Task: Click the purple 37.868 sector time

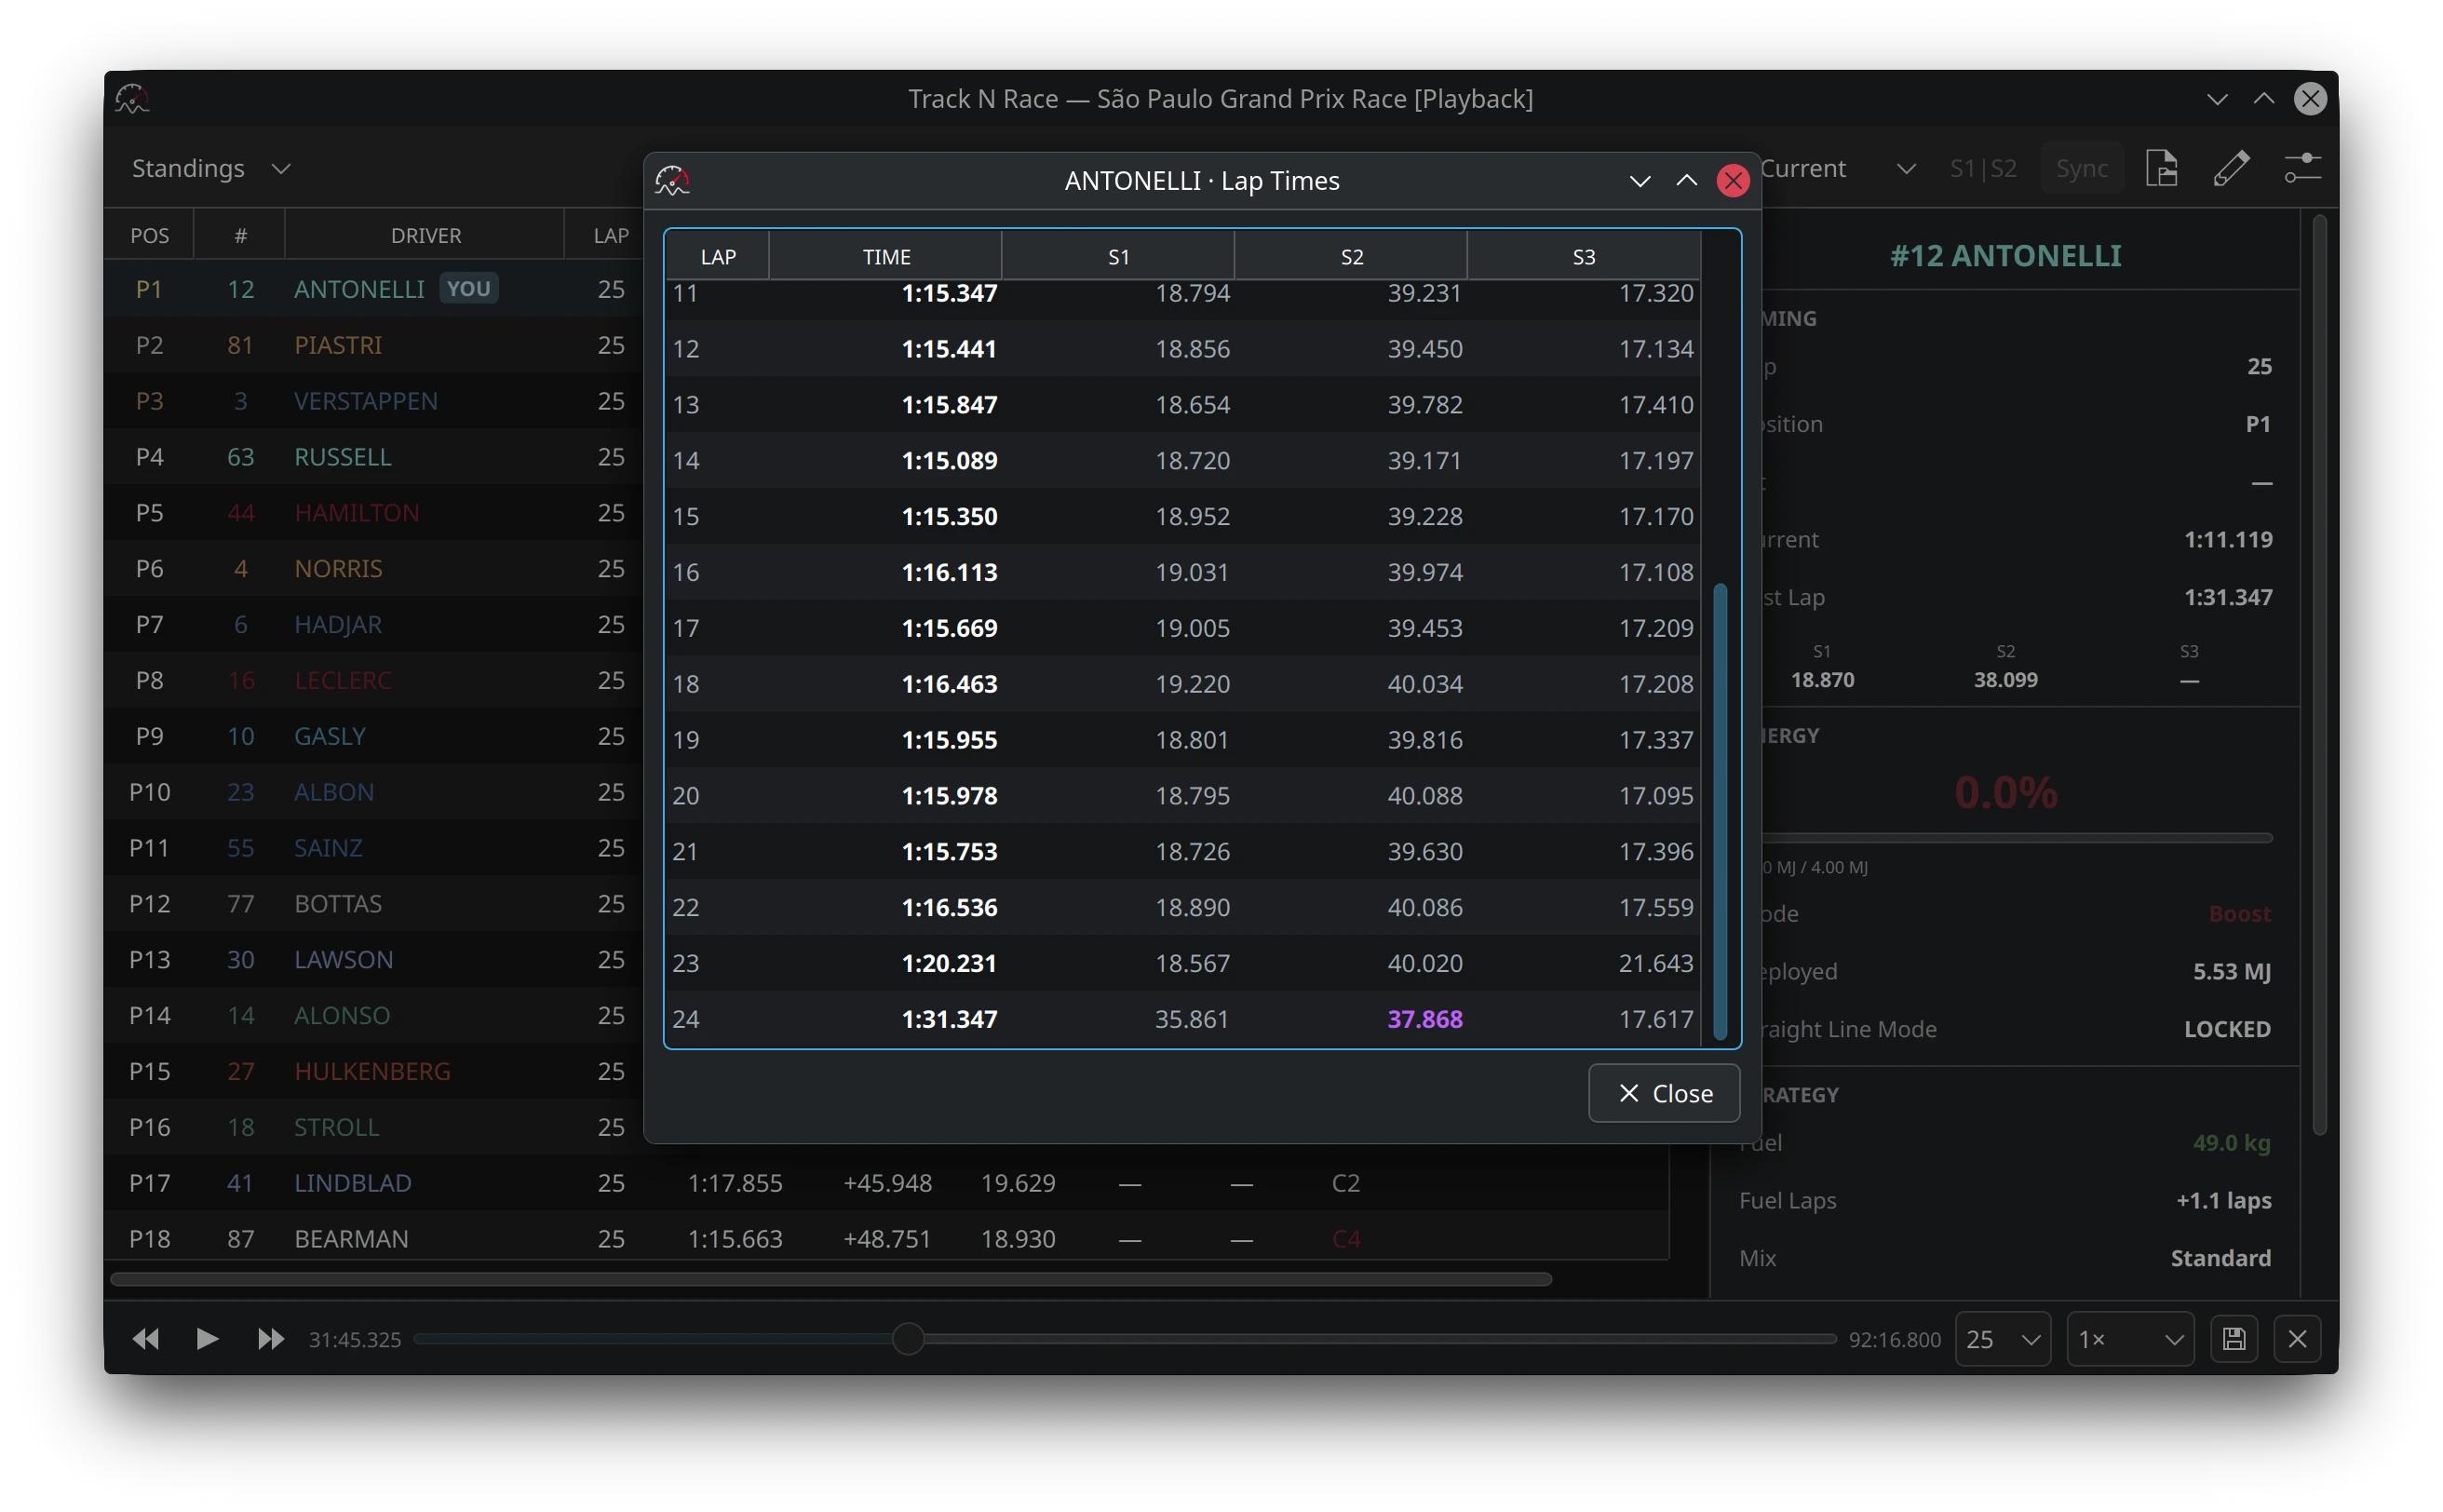Action: pyautogui.click(x=1424, y=1019)
